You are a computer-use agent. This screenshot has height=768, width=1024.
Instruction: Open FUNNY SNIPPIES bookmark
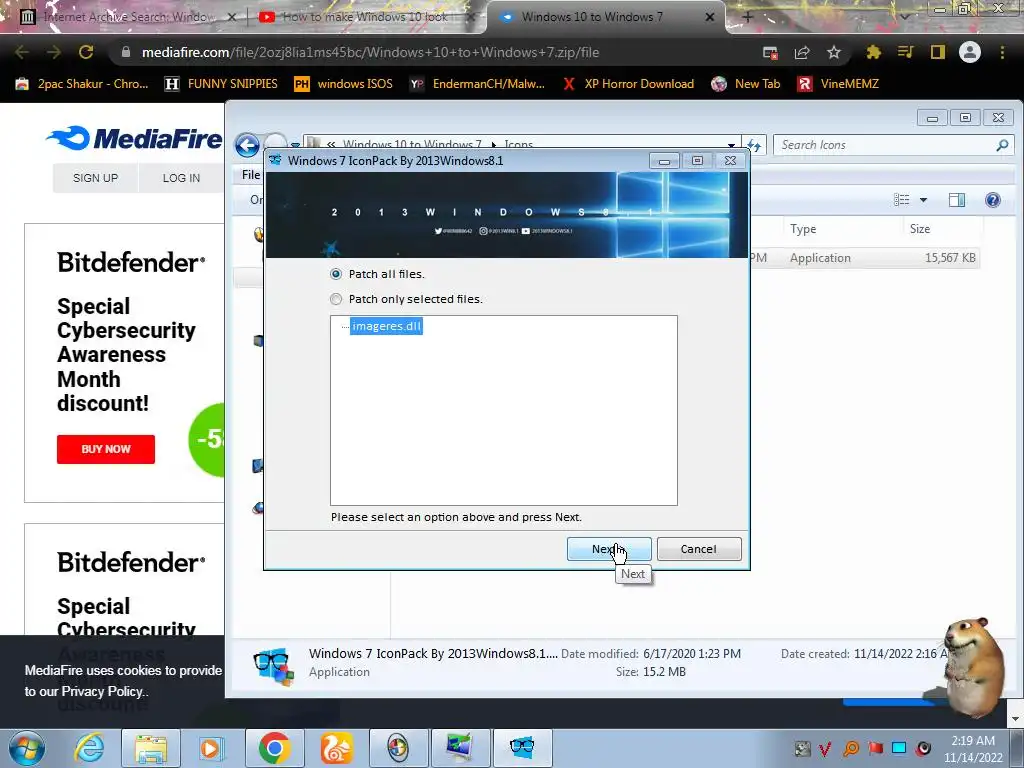222,84
